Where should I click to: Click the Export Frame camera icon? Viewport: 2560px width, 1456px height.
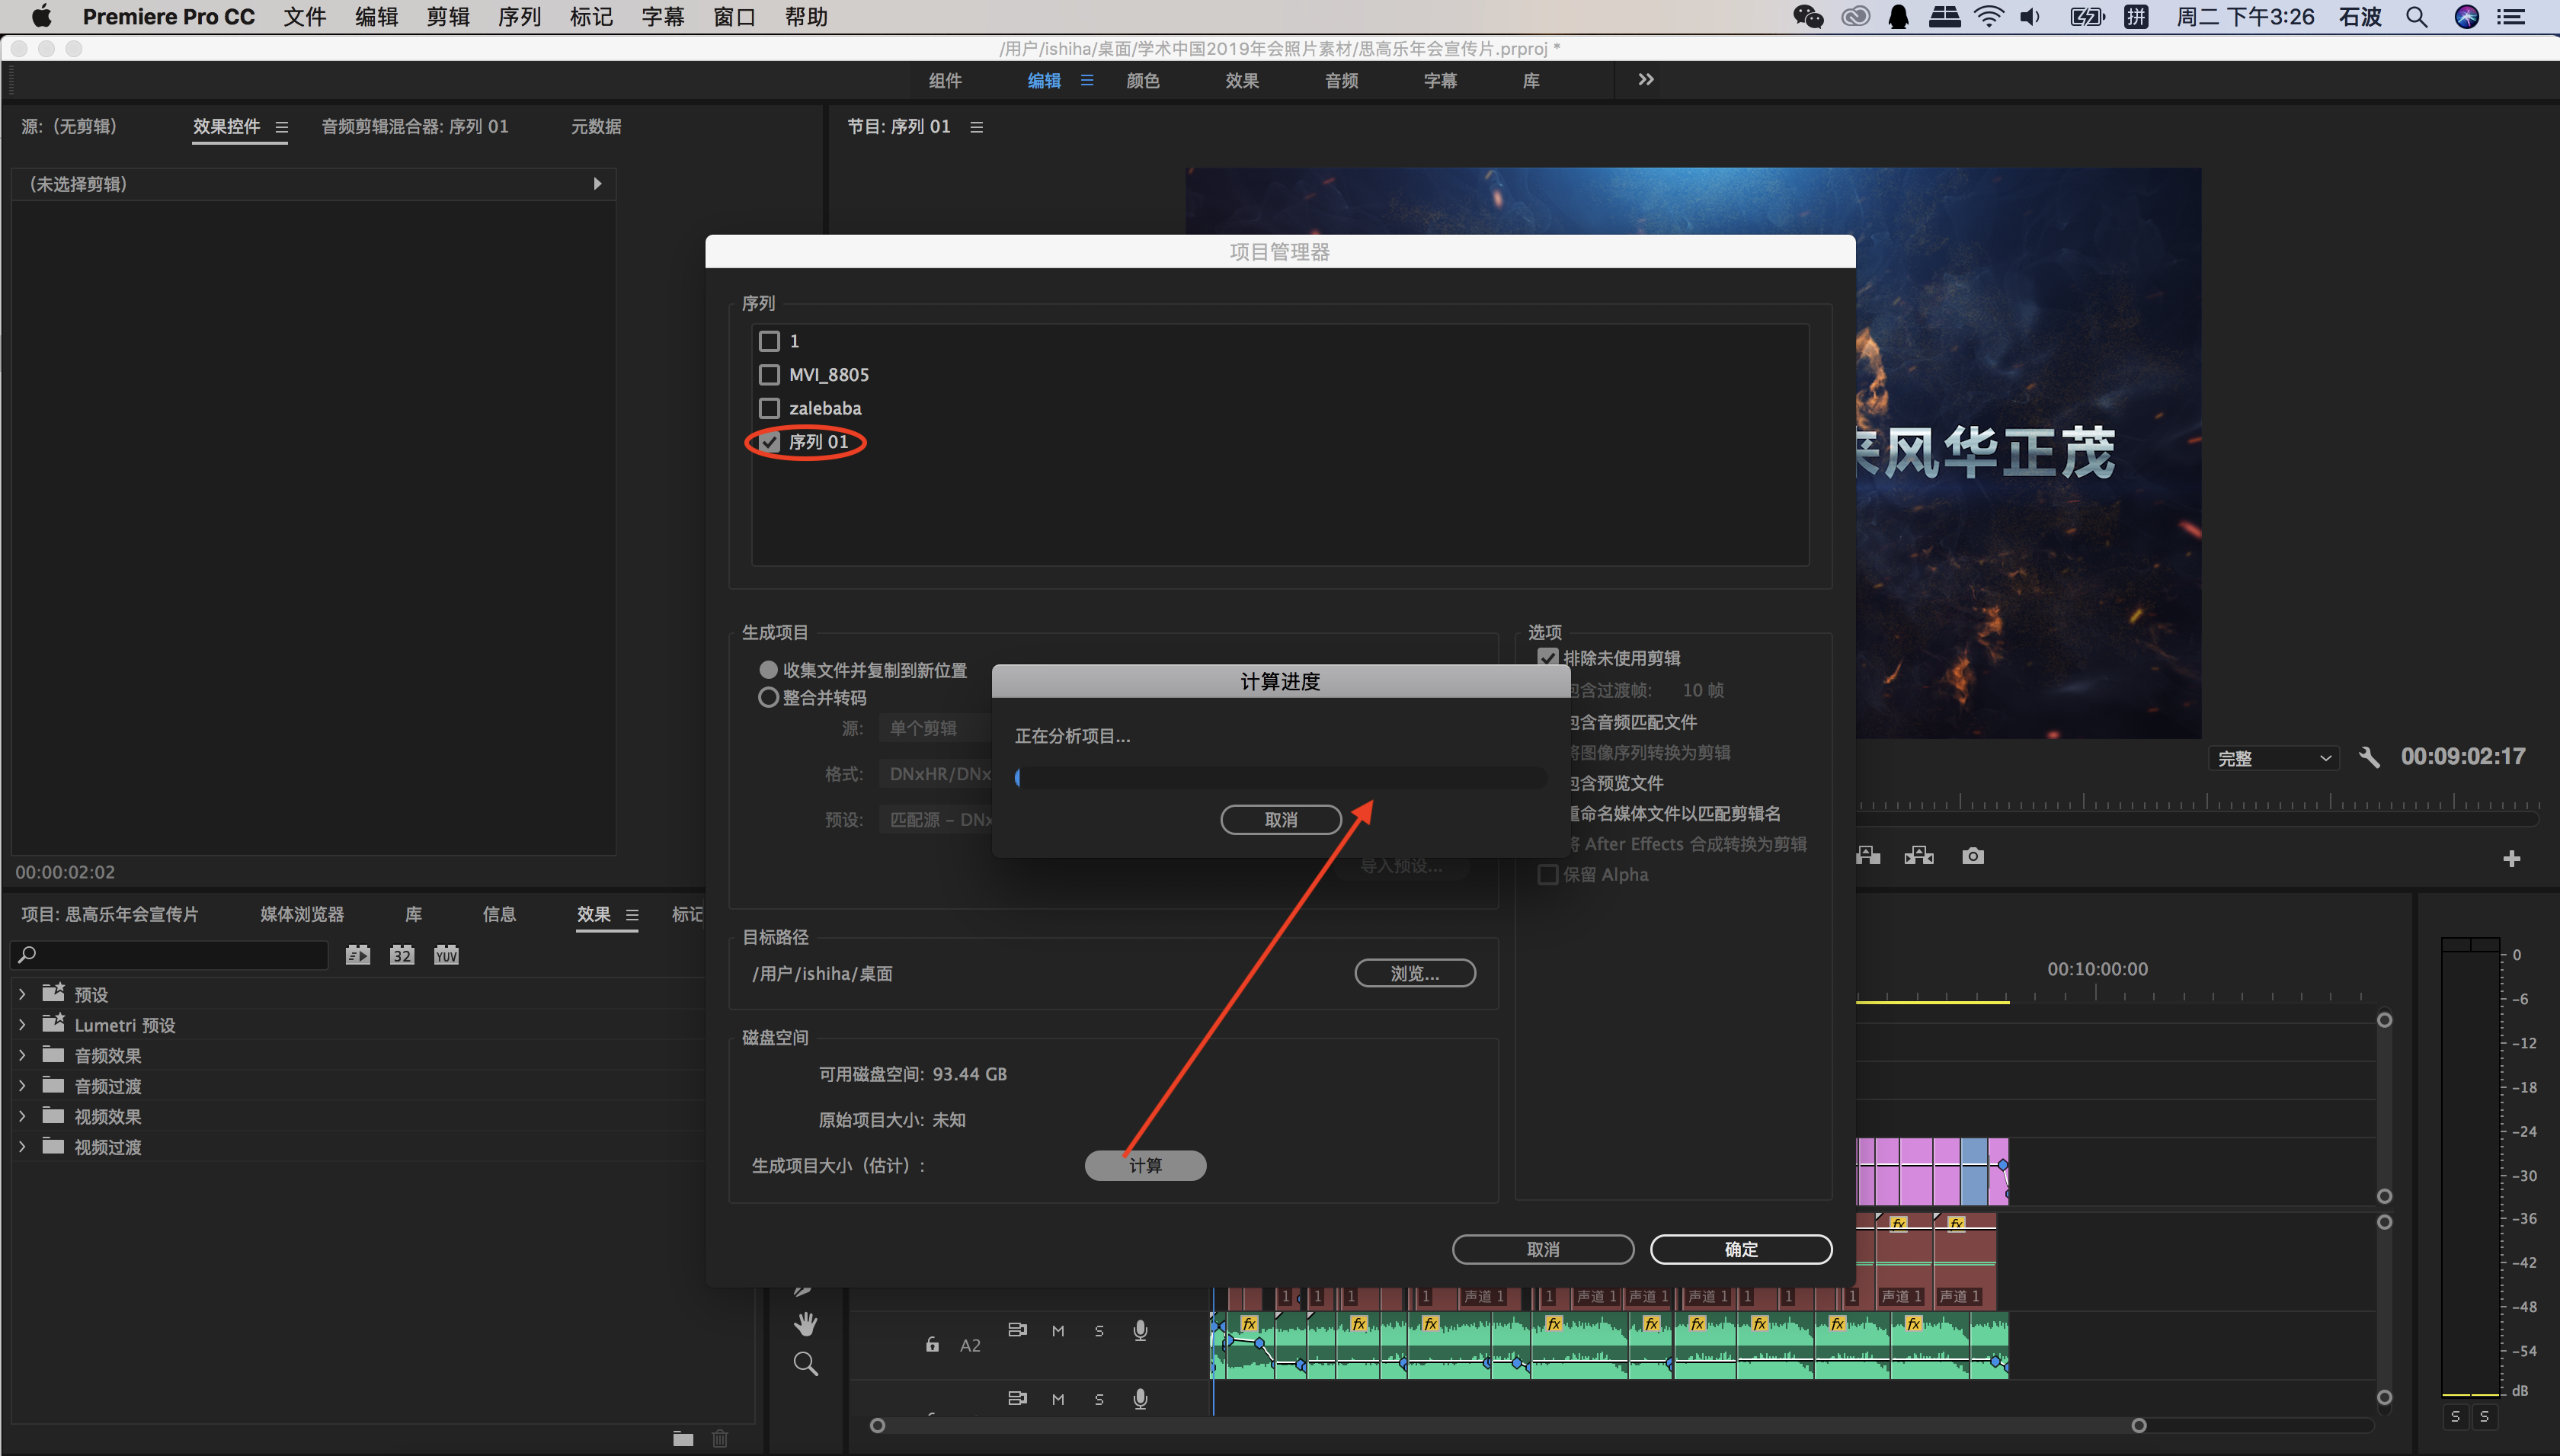point(1972,856)
